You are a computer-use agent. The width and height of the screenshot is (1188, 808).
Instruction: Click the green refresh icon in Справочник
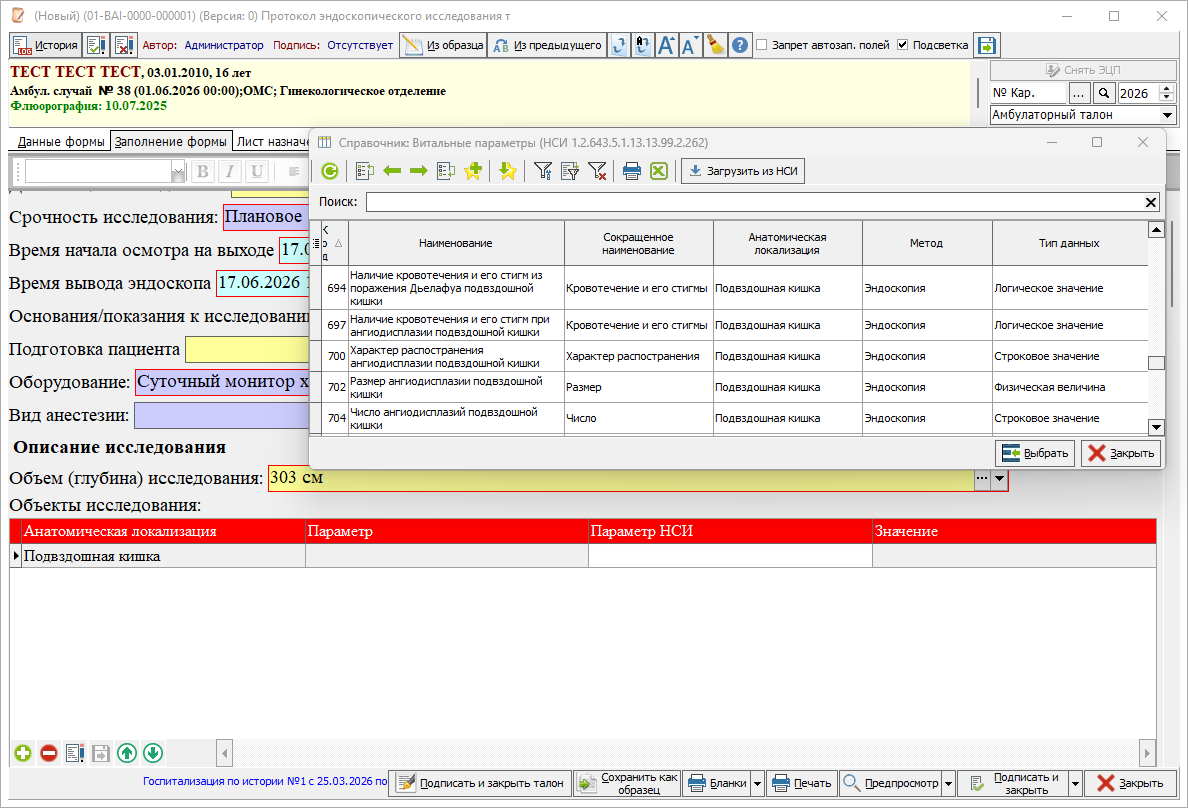(x=330, y=171)
